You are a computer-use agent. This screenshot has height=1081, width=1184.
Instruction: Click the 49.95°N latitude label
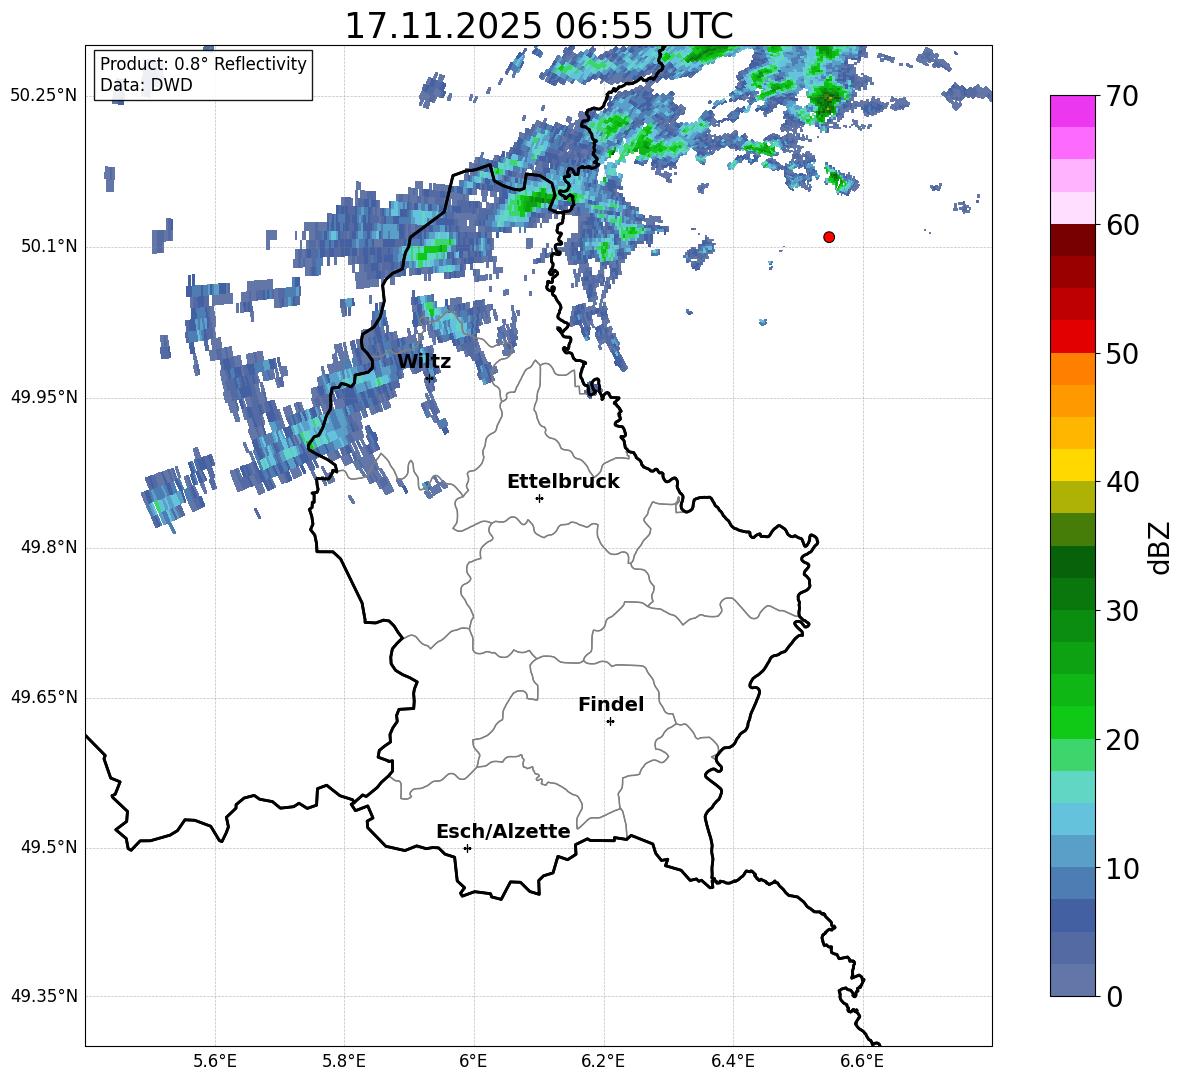coord(44,397)
